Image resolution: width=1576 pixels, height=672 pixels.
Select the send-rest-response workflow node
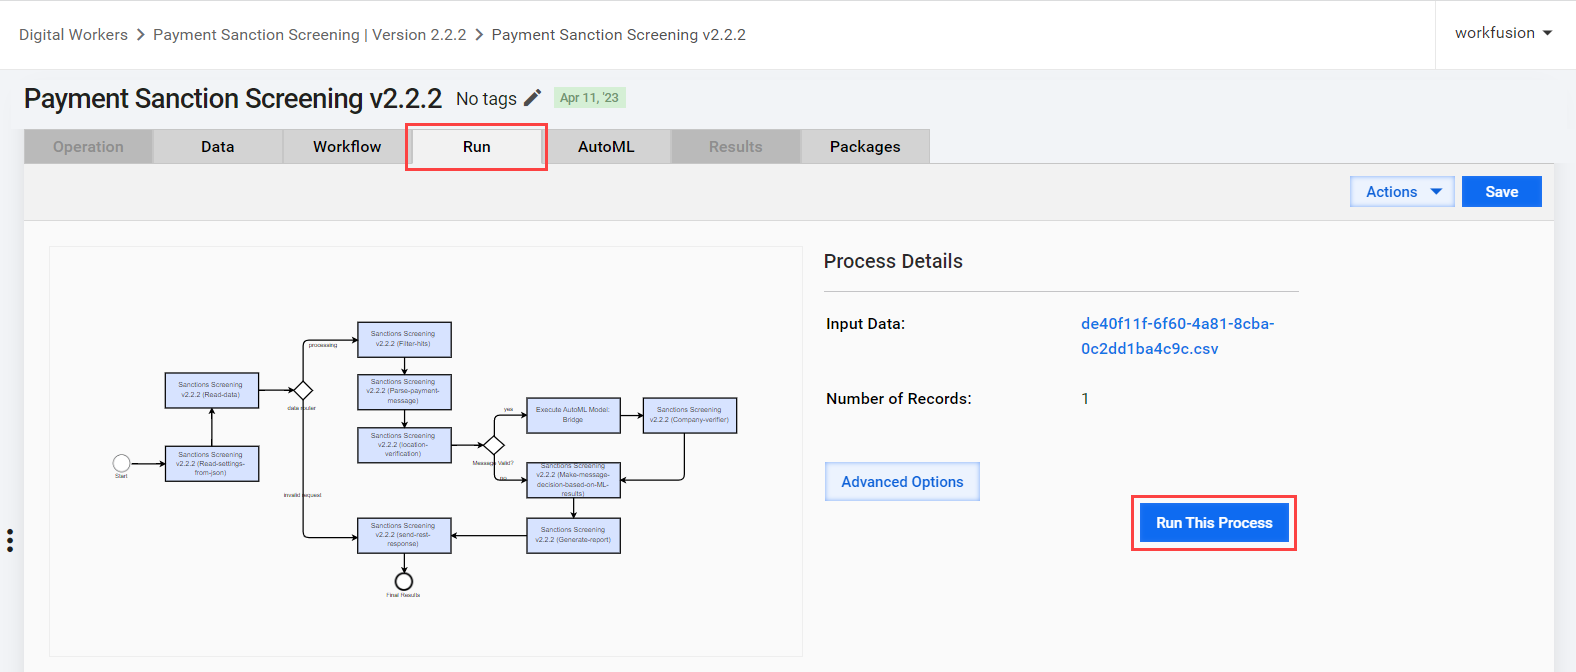point(404,535)
